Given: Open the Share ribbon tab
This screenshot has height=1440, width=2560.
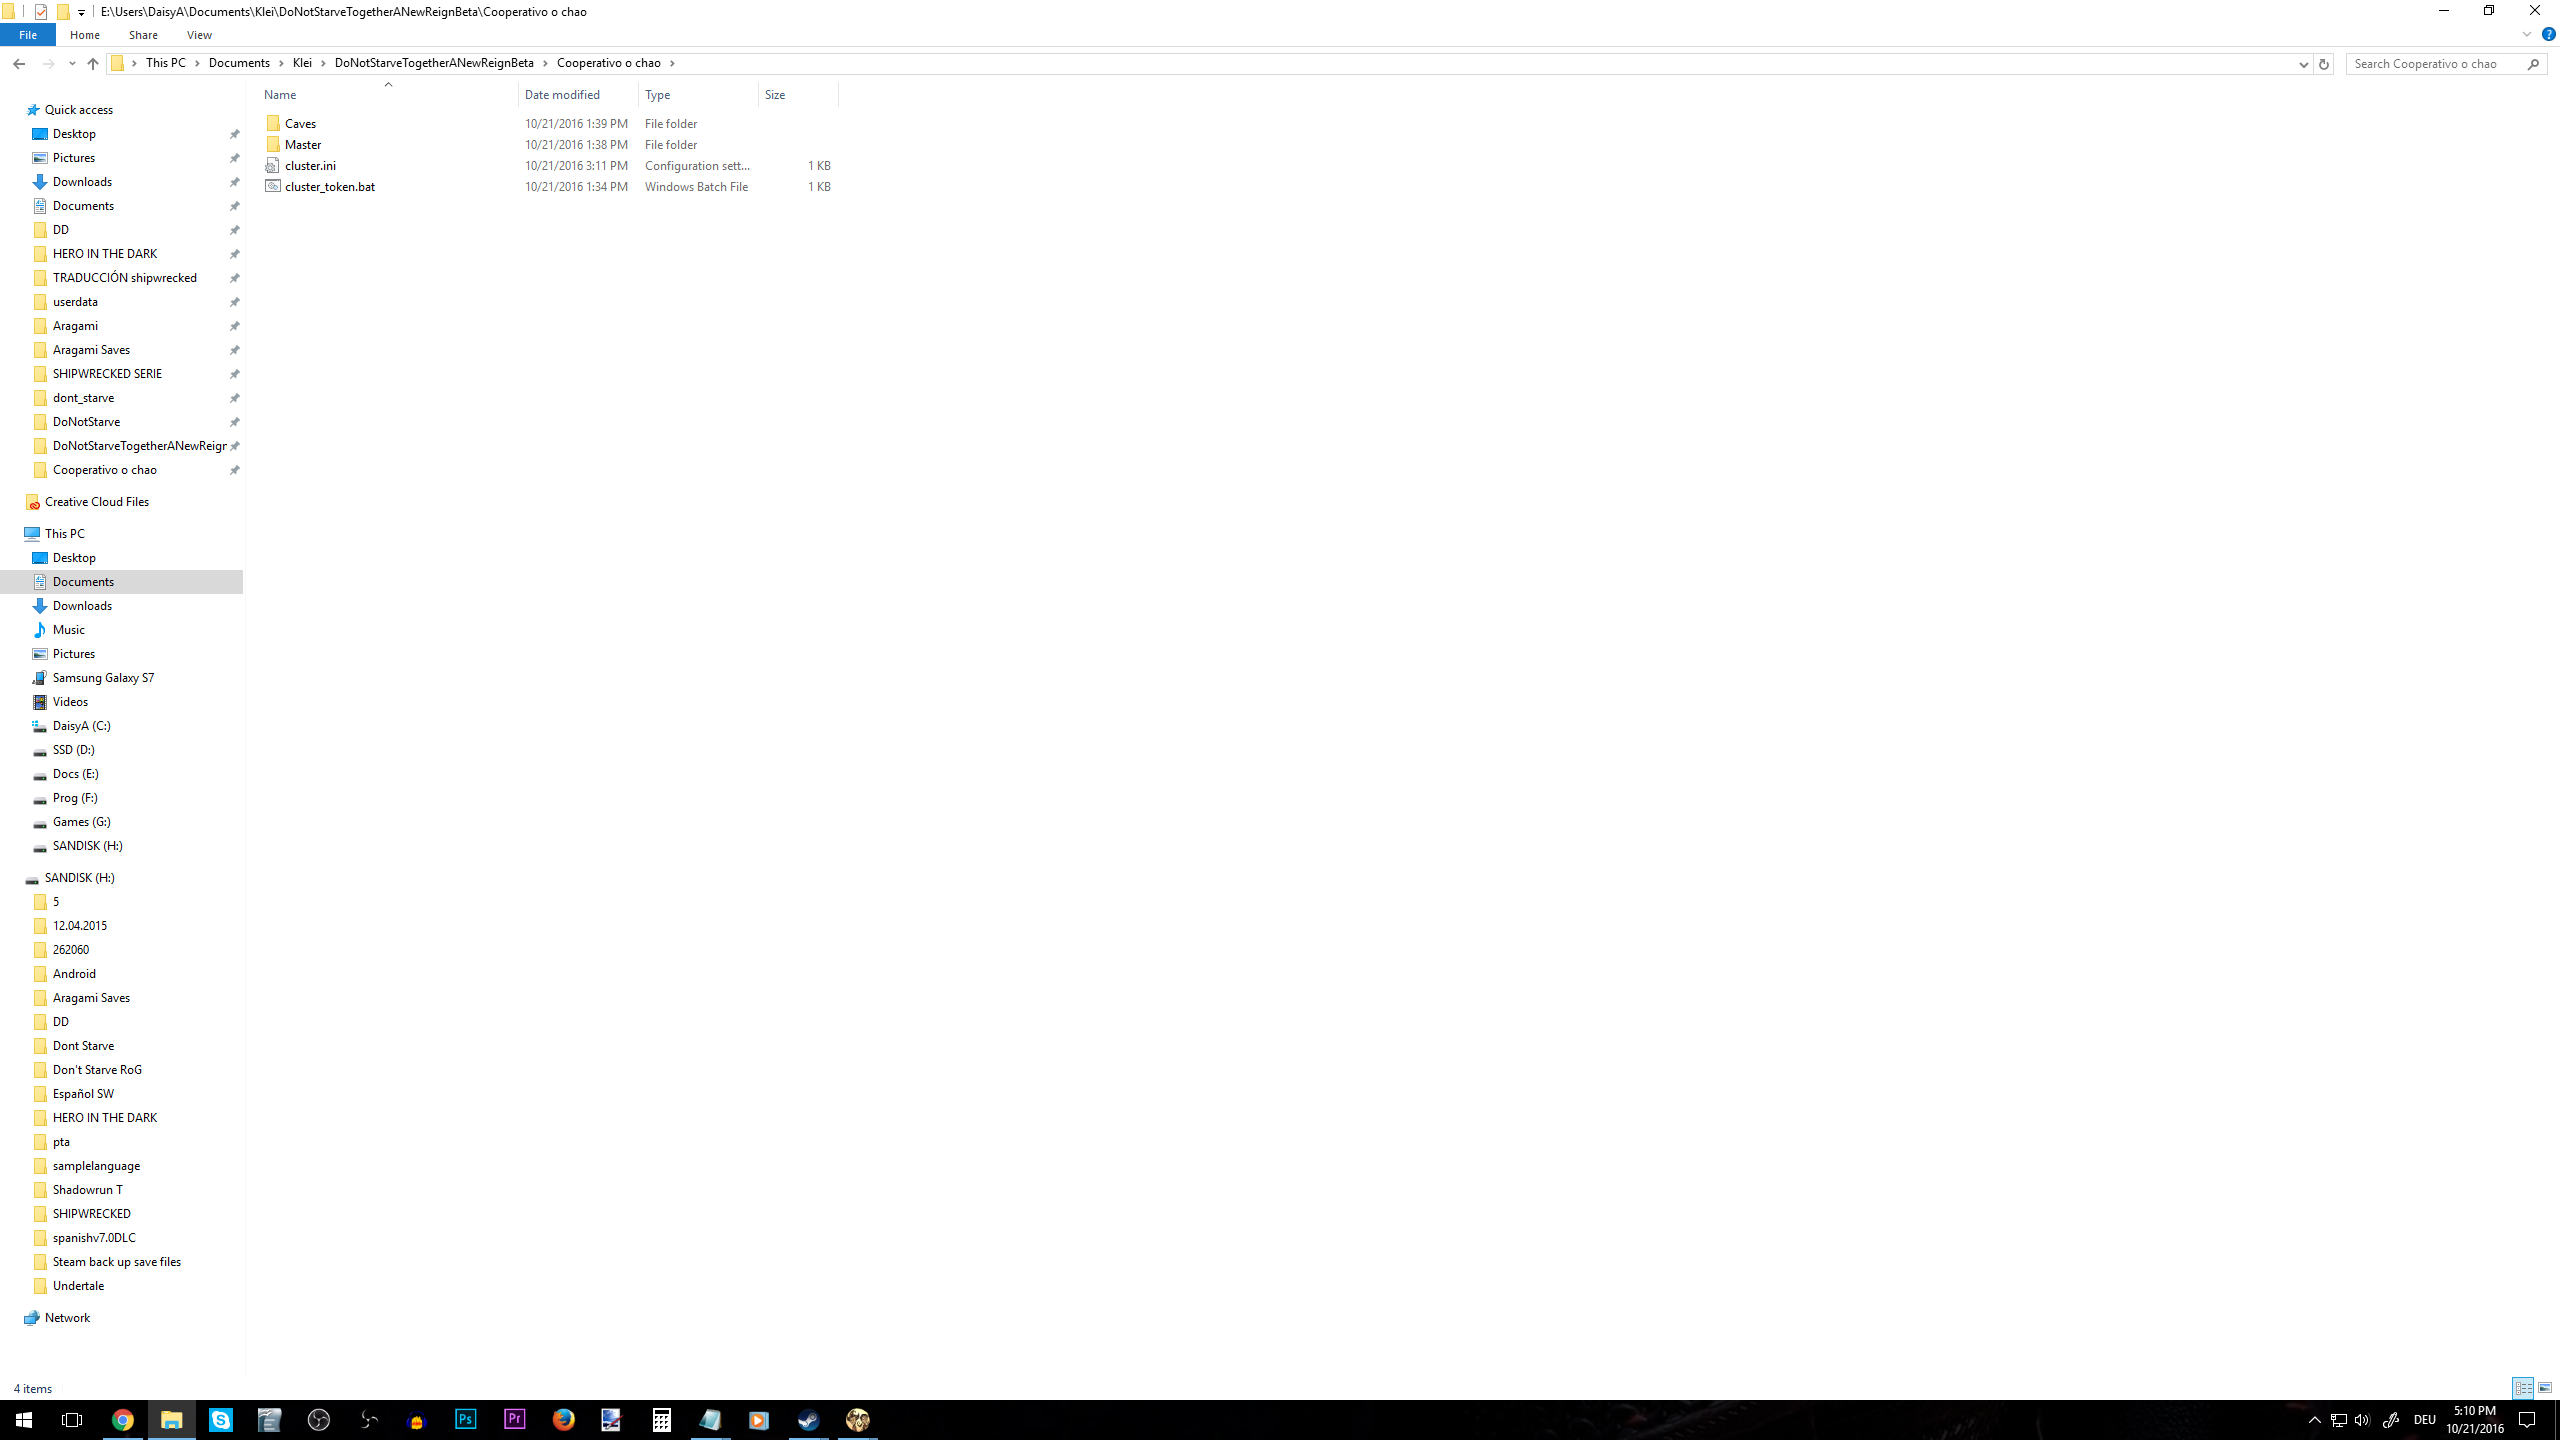Looking at the screenshot, I should (x=143, y=35).
